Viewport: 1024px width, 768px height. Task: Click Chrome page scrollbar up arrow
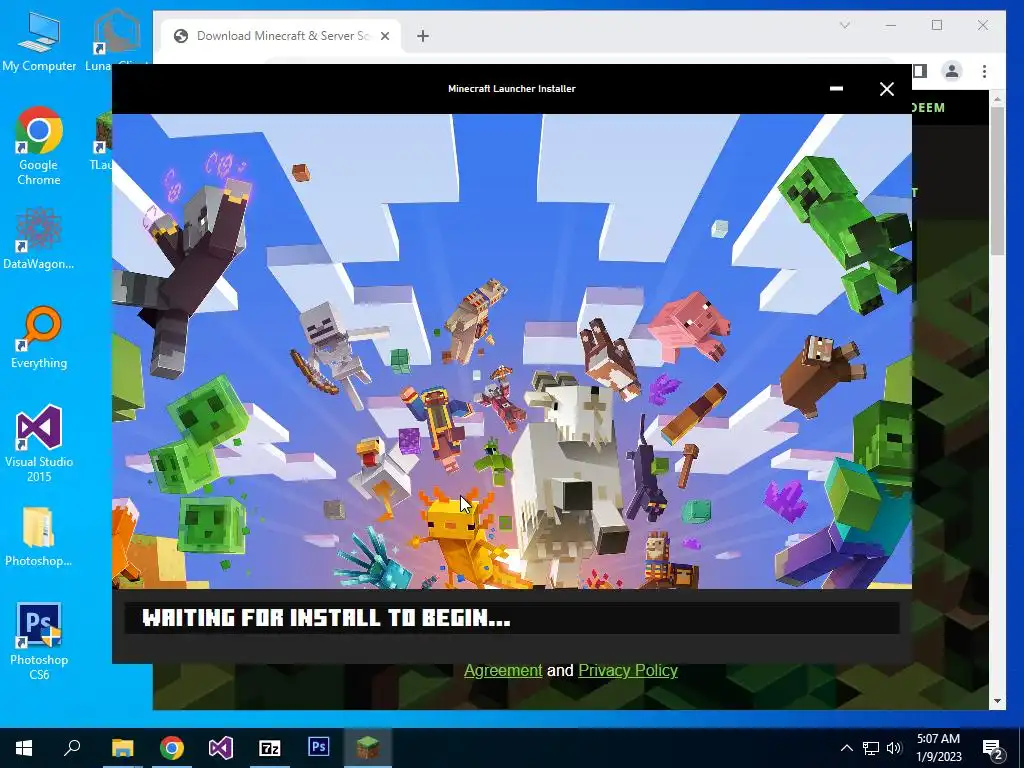pos(997,99)
